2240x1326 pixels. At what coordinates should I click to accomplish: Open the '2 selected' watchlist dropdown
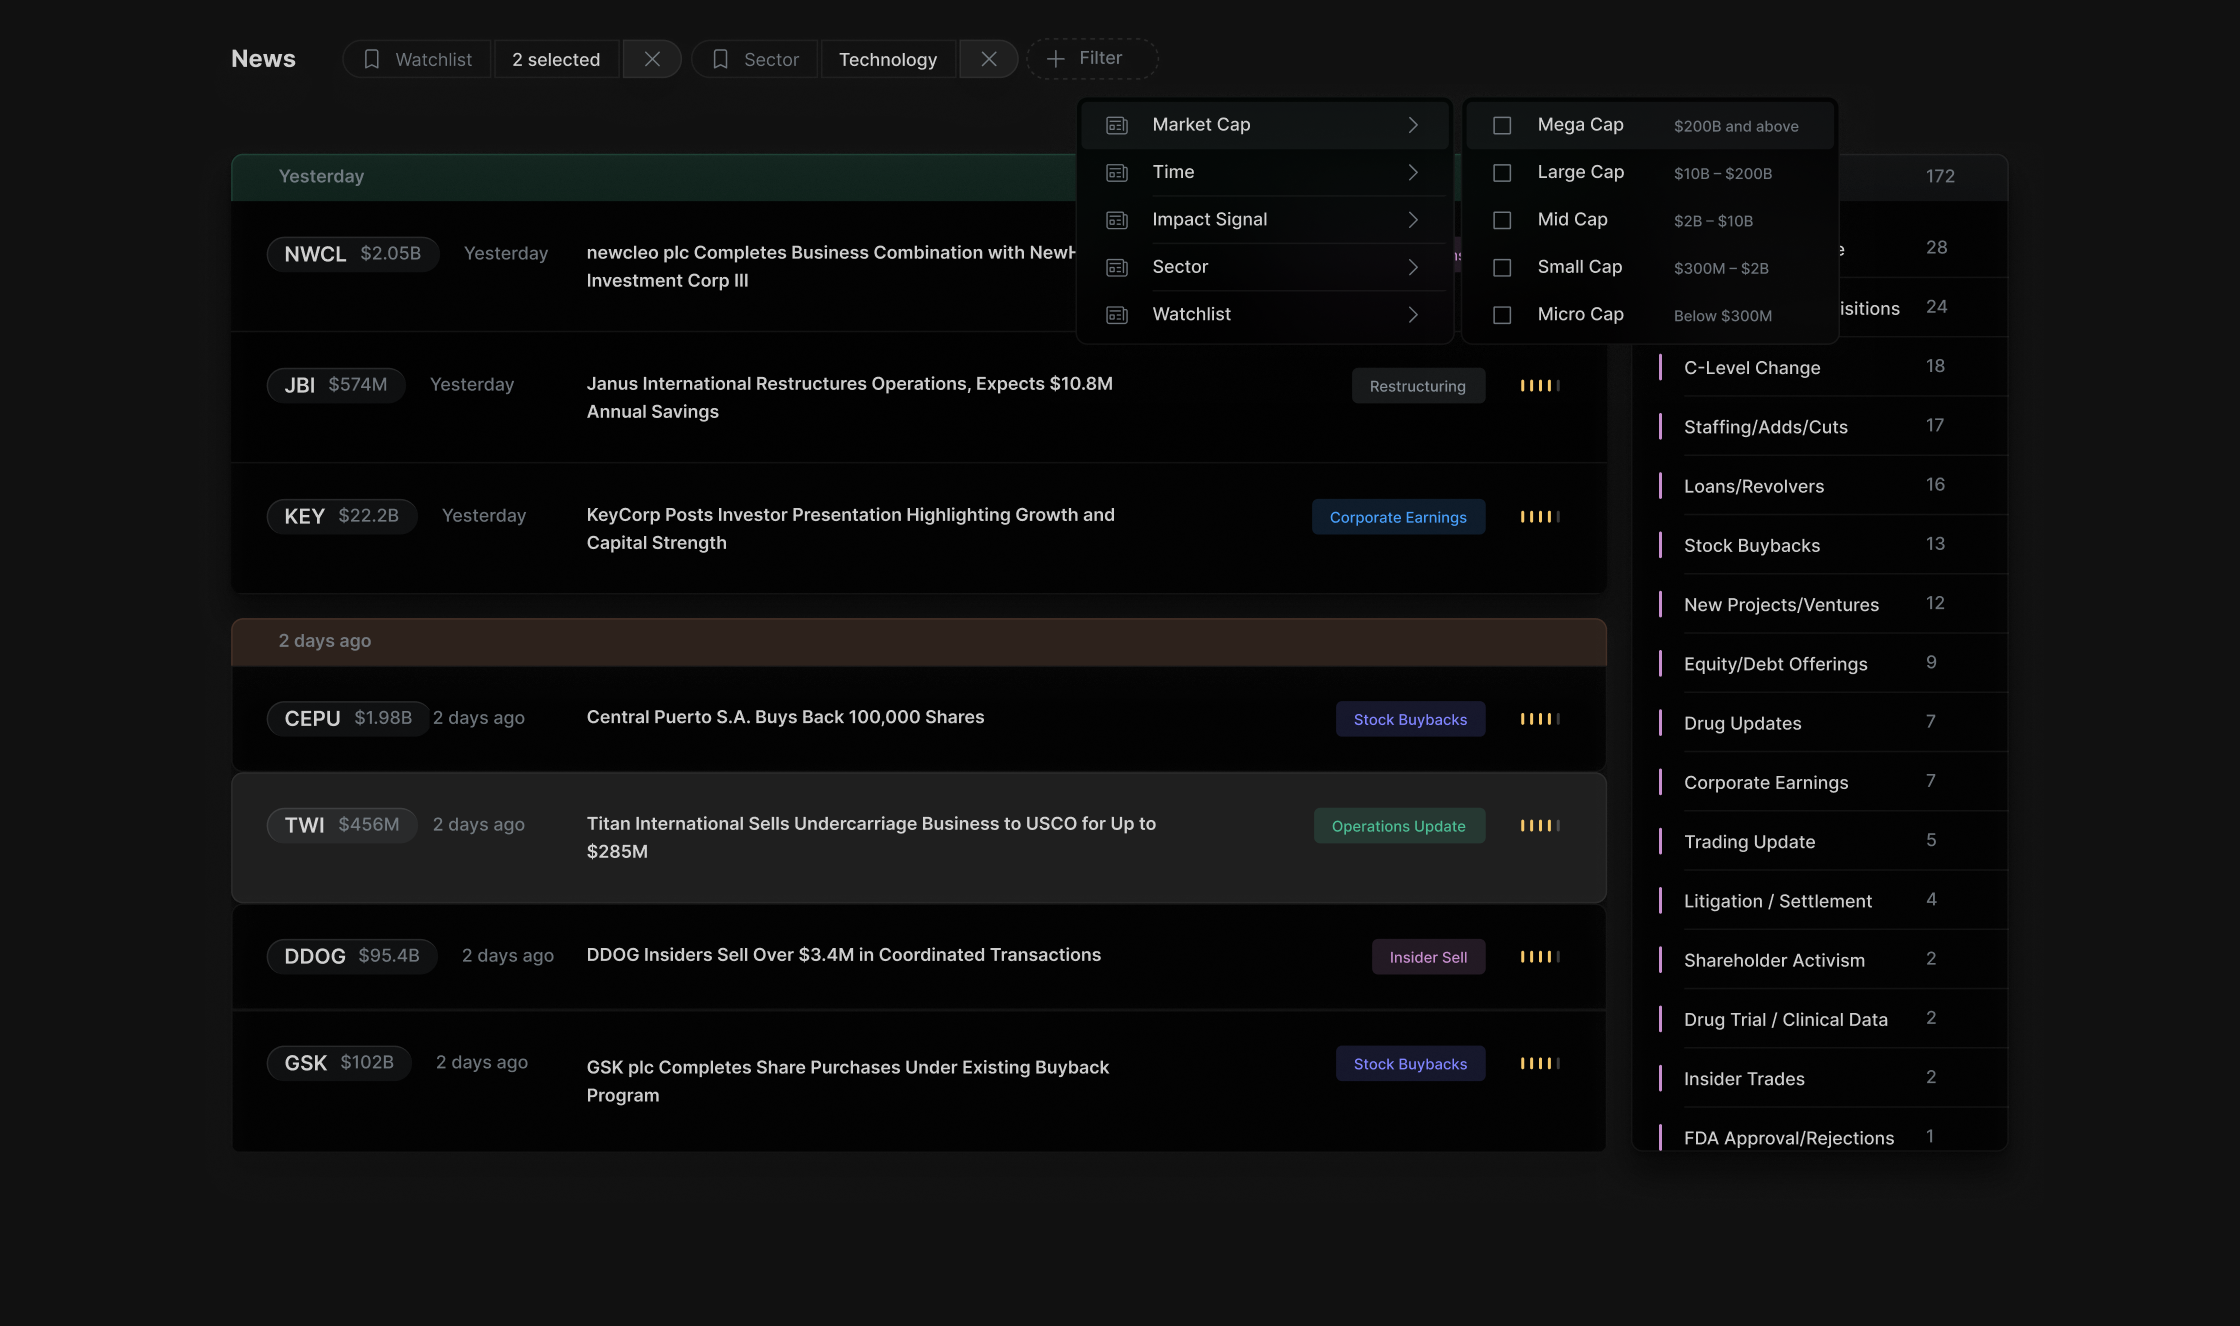point(556,59)
